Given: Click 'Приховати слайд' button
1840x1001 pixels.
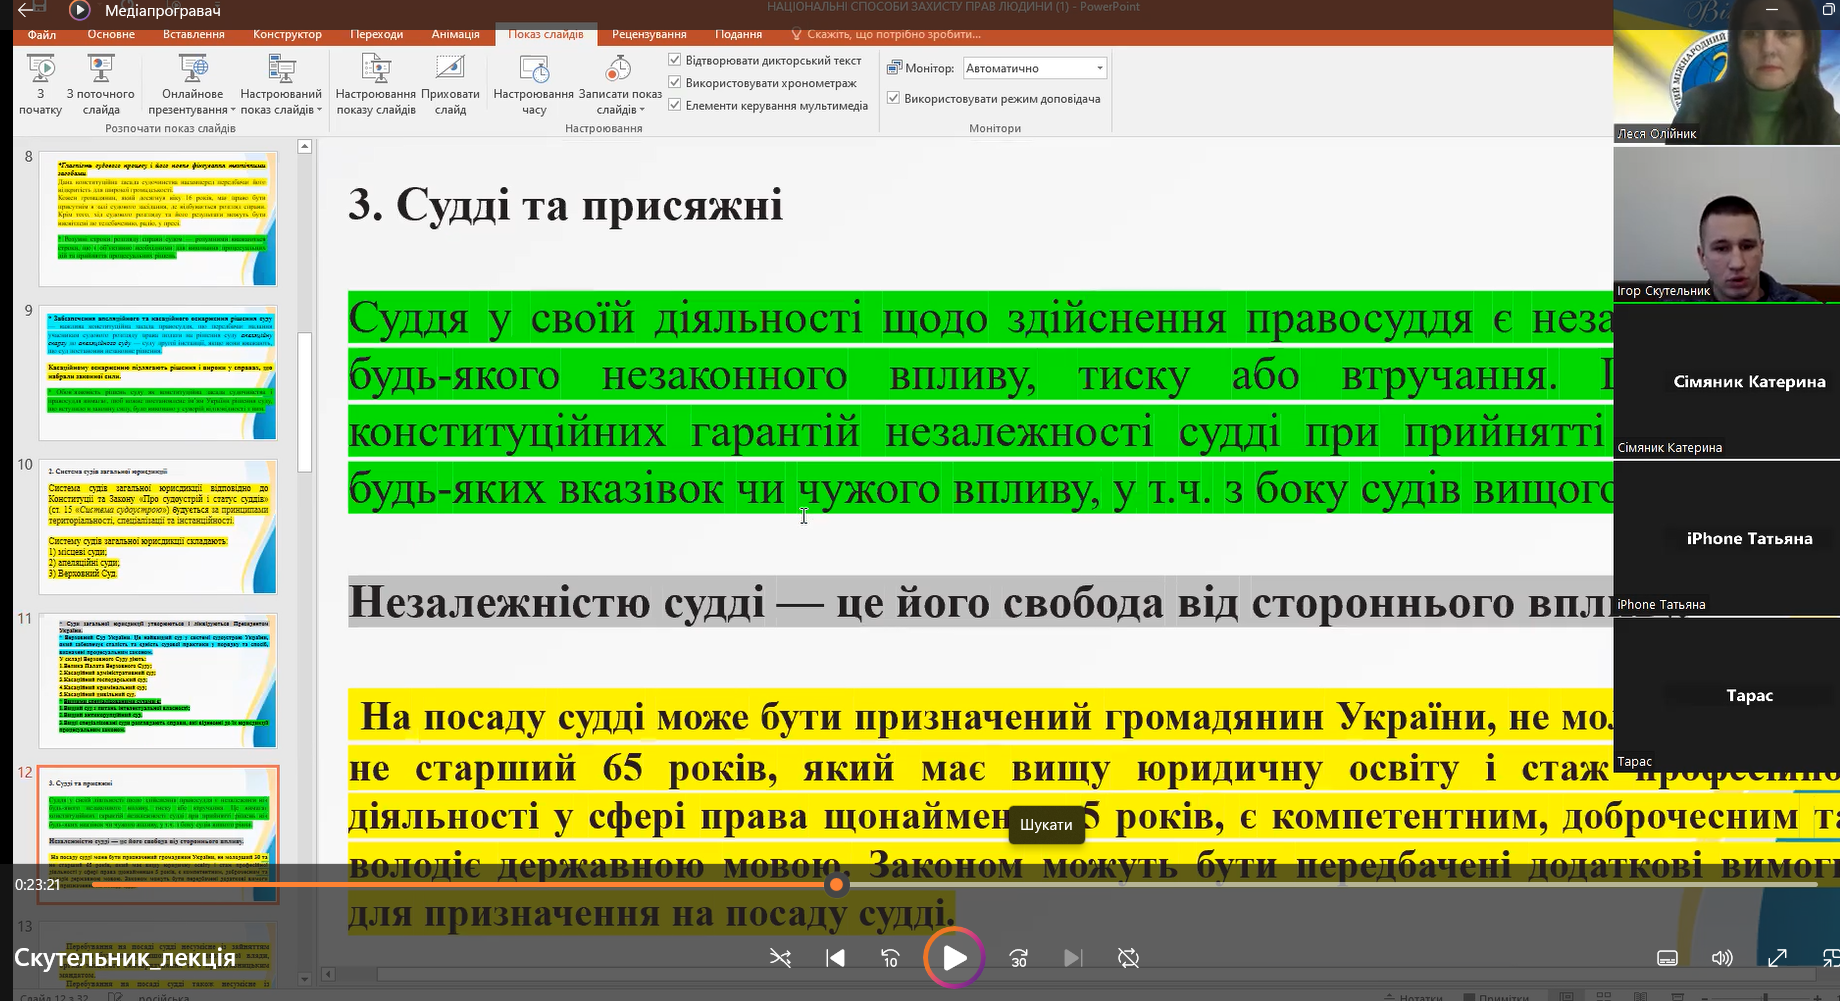Looking at the screenshot, I should [x=450, y=84].
